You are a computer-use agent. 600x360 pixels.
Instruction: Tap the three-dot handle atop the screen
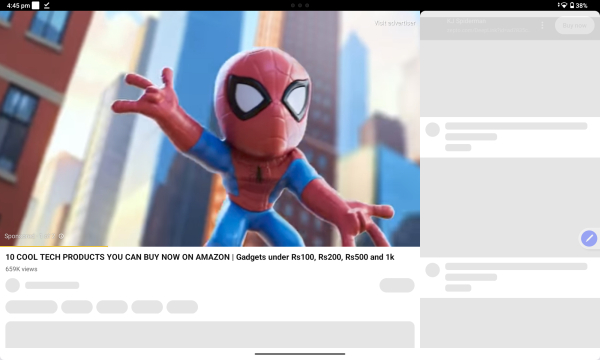pyautogui.click(x=300, y=5)
